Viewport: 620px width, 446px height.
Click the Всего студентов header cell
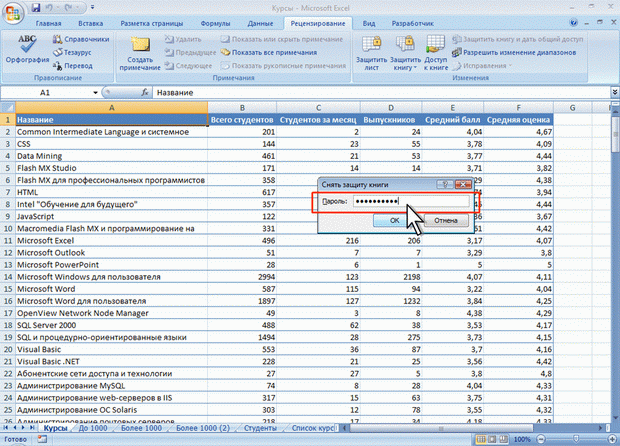pos(242,119)
